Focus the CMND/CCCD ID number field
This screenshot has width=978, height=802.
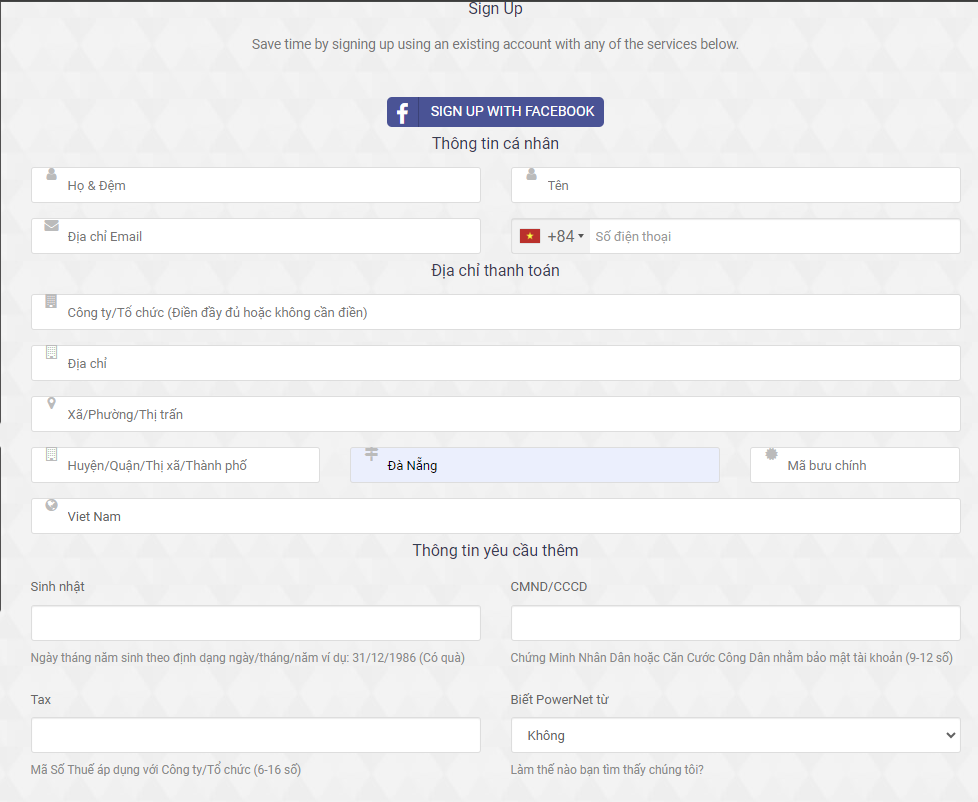tap(735, 623)
